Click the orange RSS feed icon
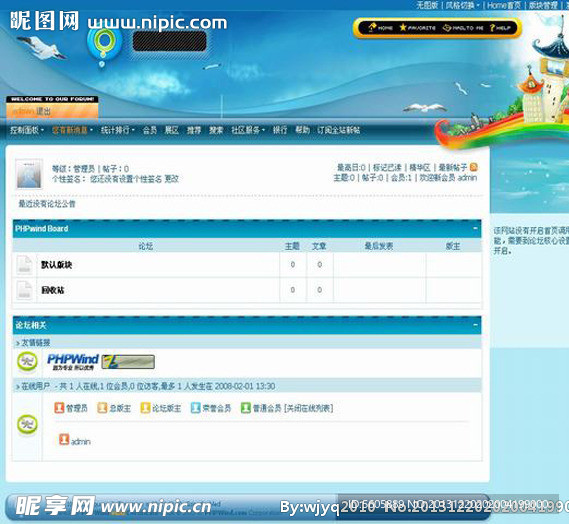The image size is (569, 524). pos(474,167)
